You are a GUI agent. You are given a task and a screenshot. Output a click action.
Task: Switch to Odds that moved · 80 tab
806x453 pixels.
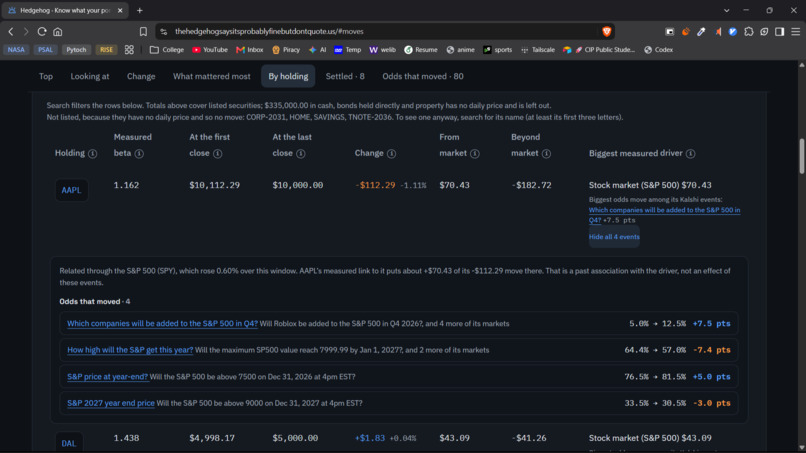(x=423, y=76)
